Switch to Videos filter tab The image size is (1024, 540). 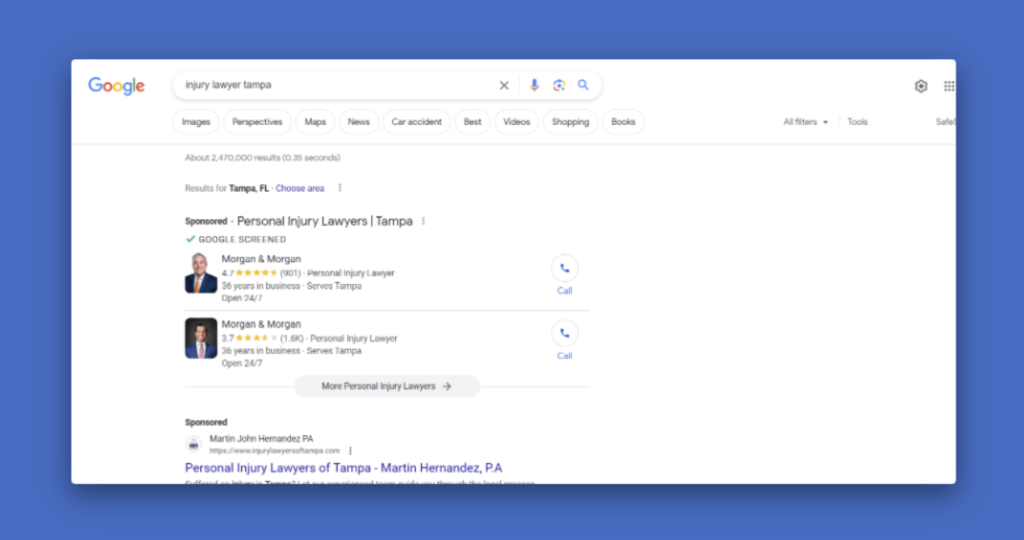click(x=517, y=122)
